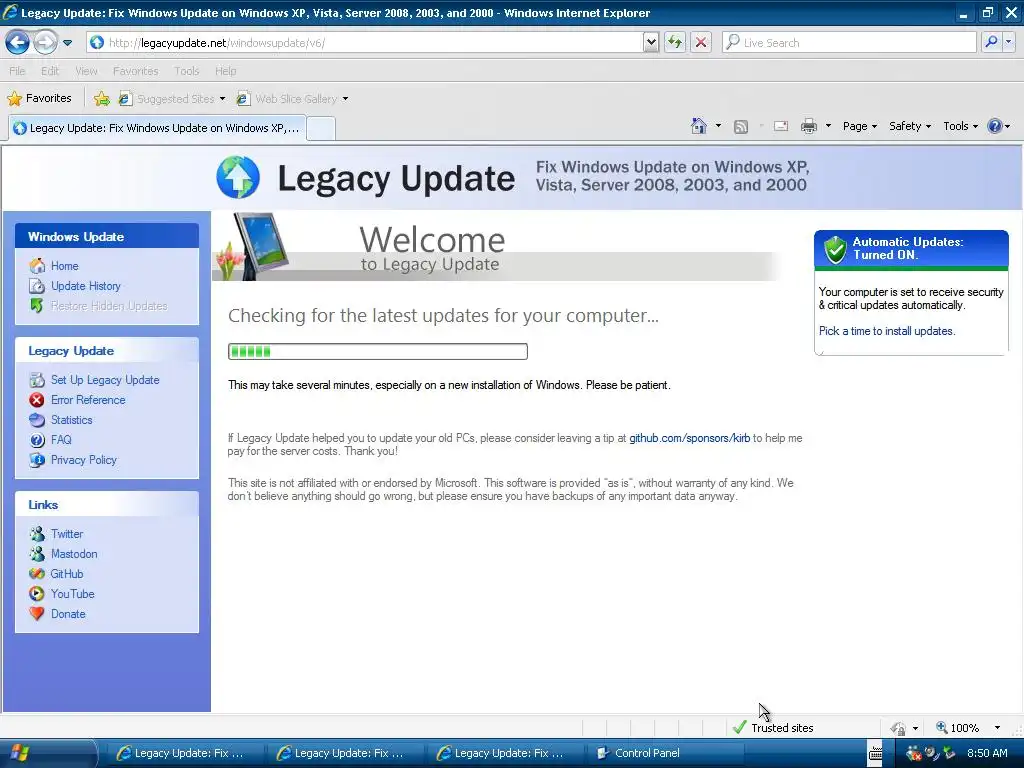Image resolution: width=1024 pixels, height=768 pixels.
Task: Click the zoom level 100% button
Action: [958, 728]
